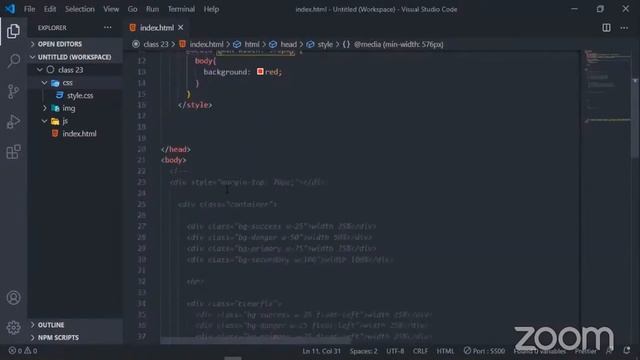640x360 pixels.
Task: Collapse the css folder
Action: tap(75, 83)
